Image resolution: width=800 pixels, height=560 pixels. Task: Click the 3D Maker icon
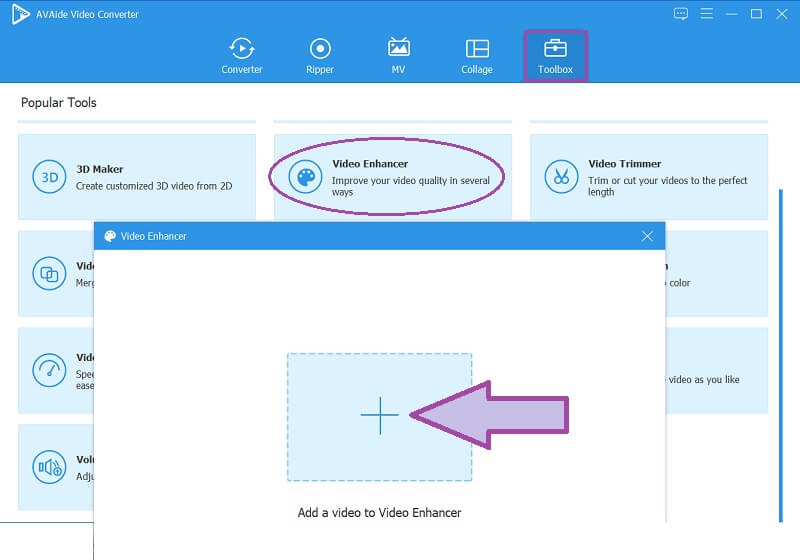[x=49, y=177]
